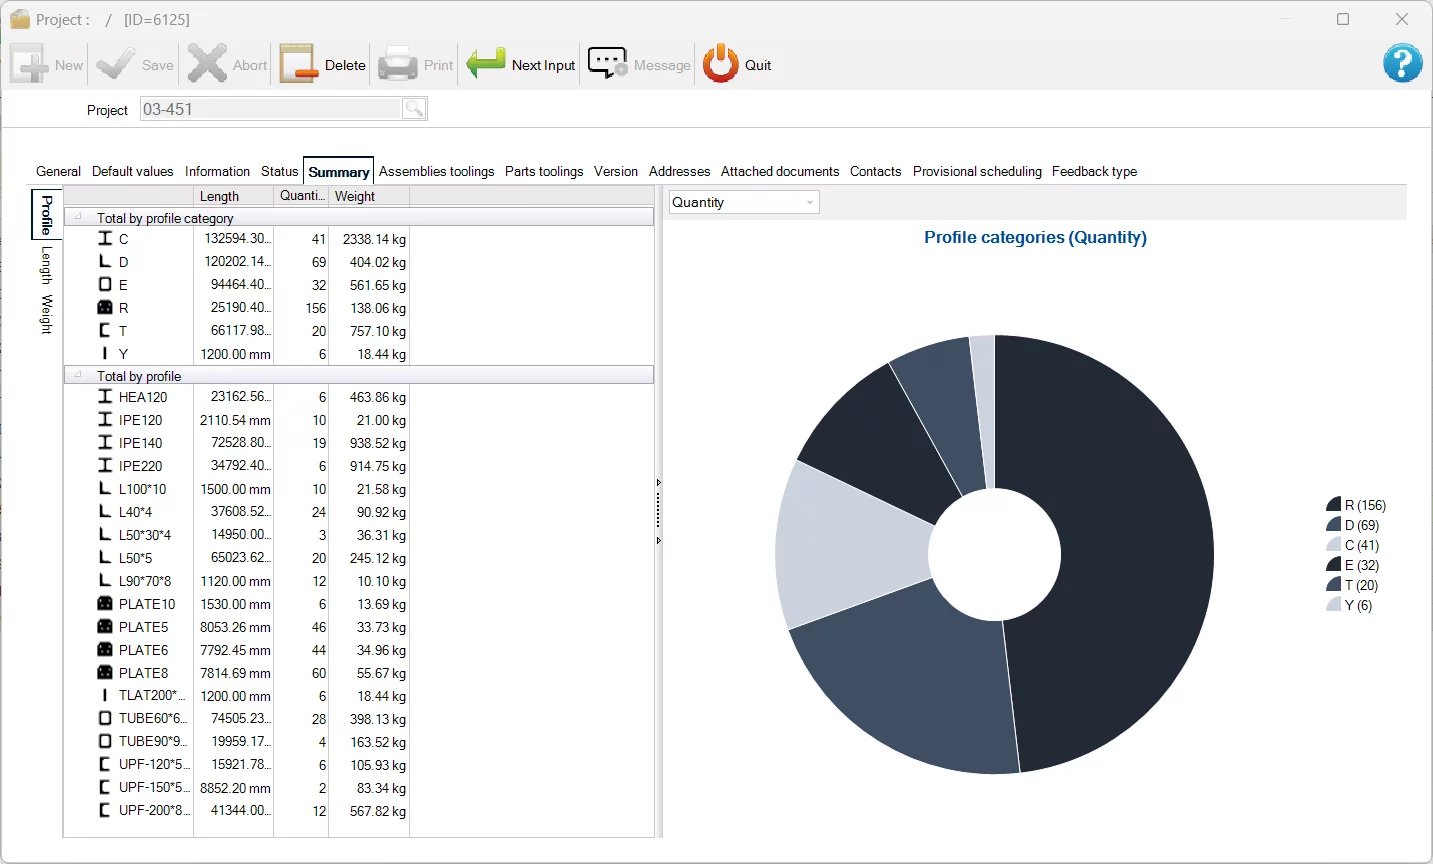The image size is (1433, 864).
Task: Open the help question mark icon
Action: coord(1402,64)
